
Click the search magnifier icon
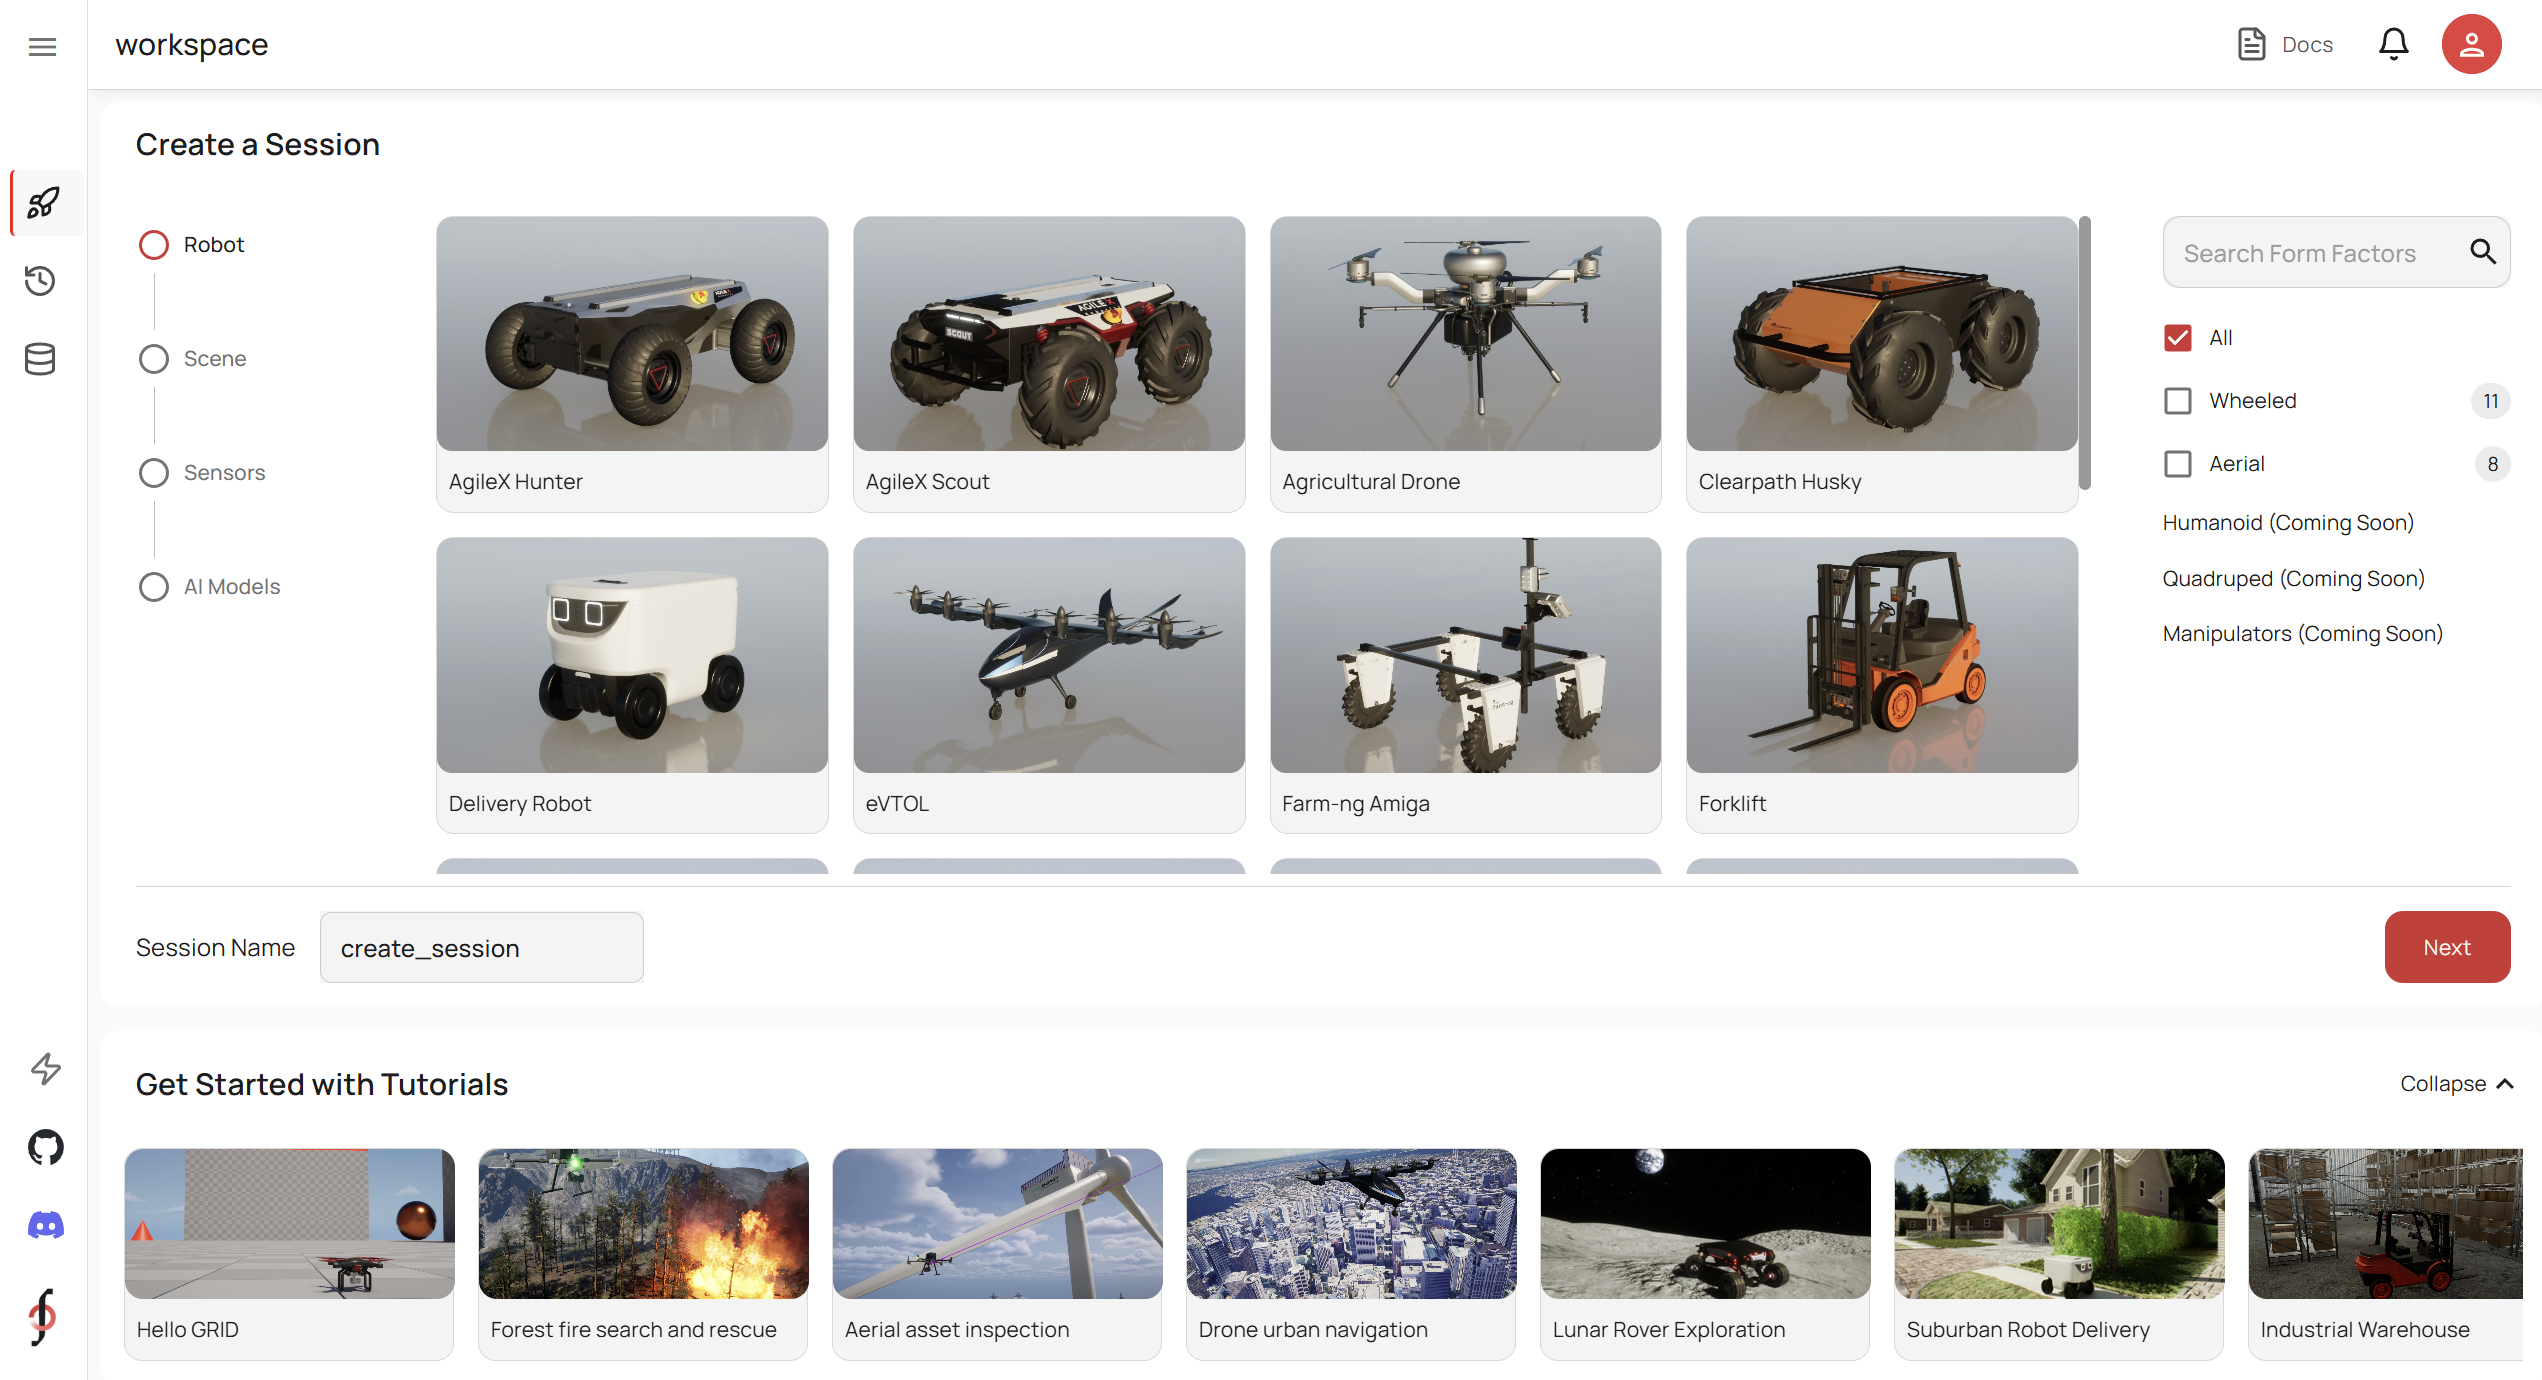coord(2483,252)
